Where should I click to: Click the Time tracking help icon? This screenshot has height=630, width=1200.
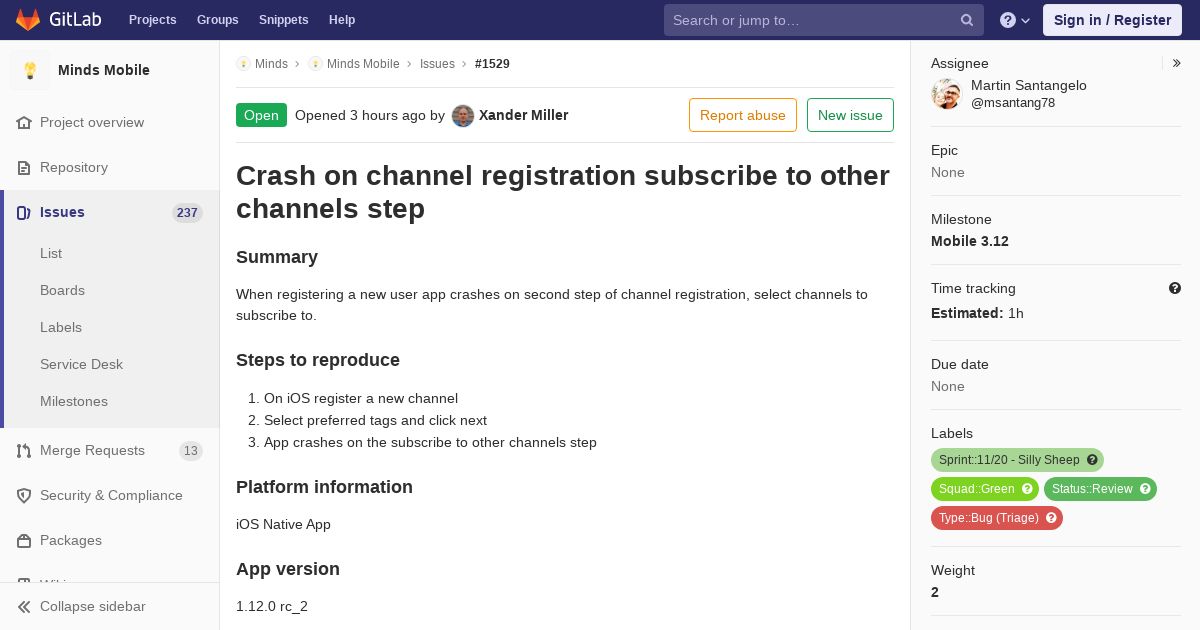(x=1175, y=288)
